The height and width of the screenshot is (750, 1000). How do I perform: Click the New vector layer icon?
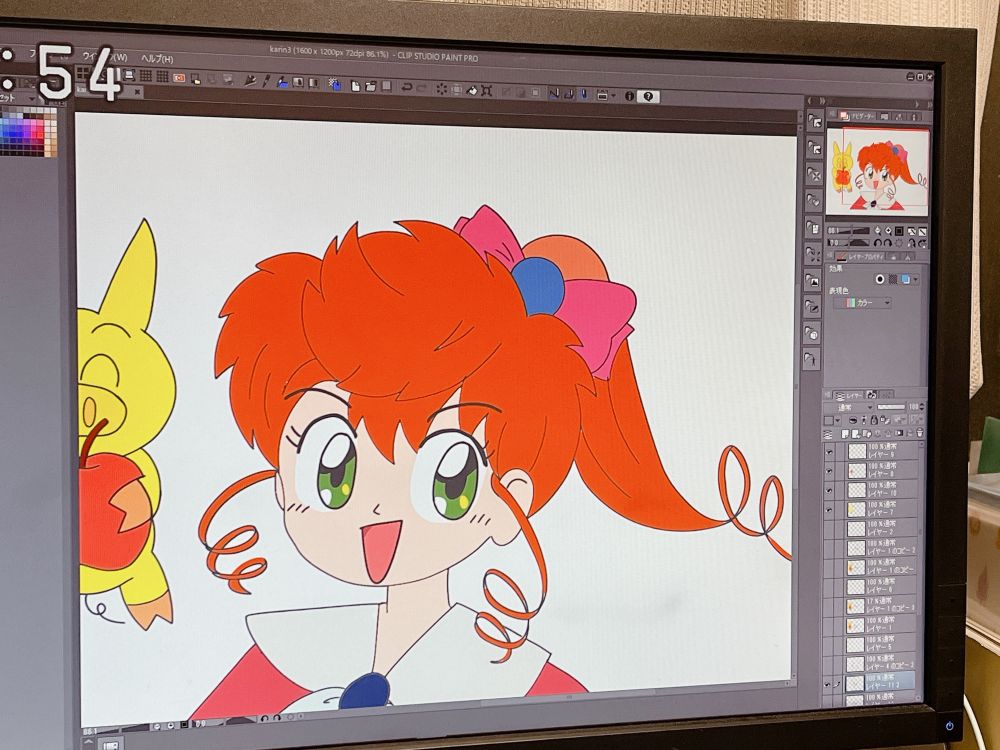tap(855, 434)
